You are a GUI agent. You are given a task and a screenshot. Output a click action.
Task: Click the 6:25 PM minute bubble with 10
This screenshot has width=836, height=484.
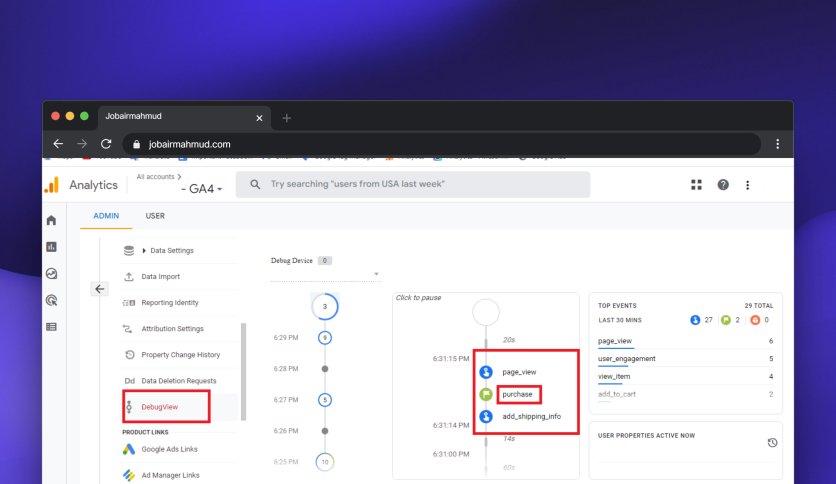[325, 462]
